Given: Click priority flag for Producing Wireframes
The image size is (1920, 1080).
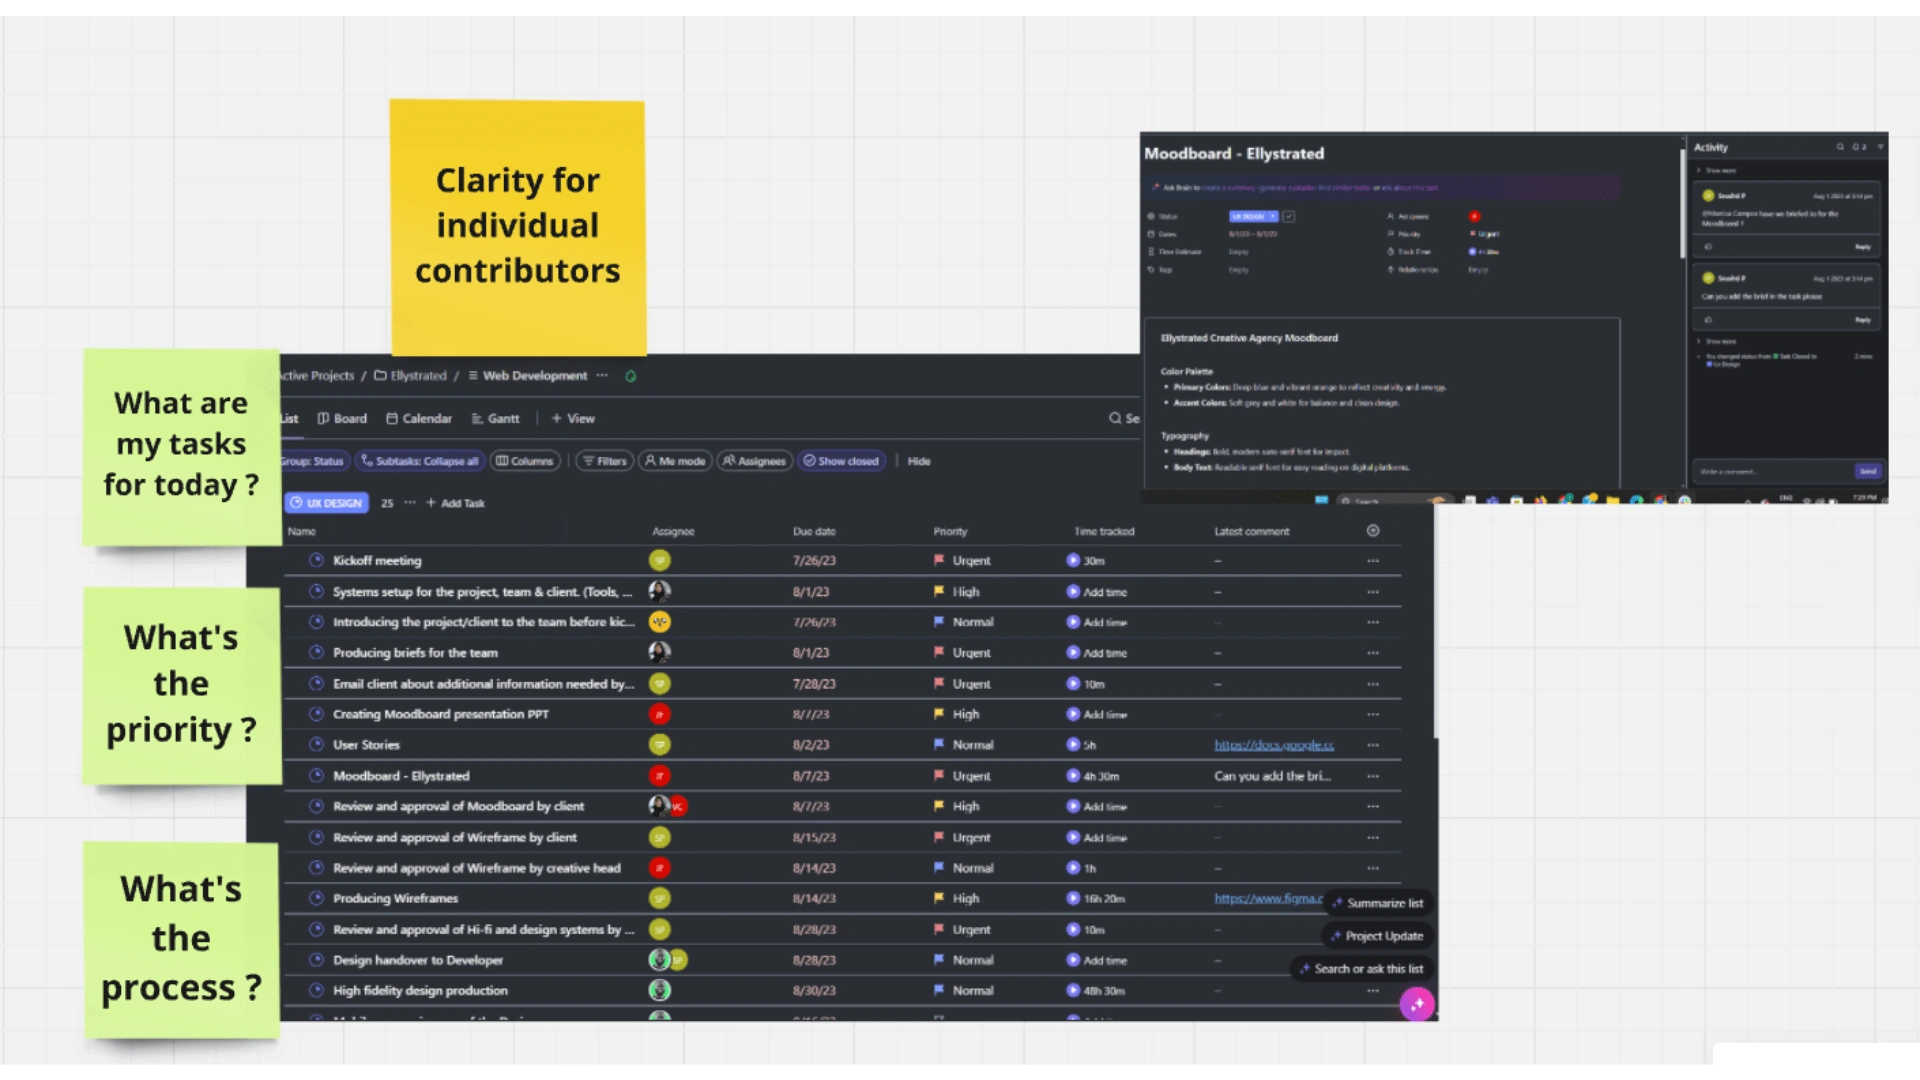Looking at the screenshot, I should [939, 898].
